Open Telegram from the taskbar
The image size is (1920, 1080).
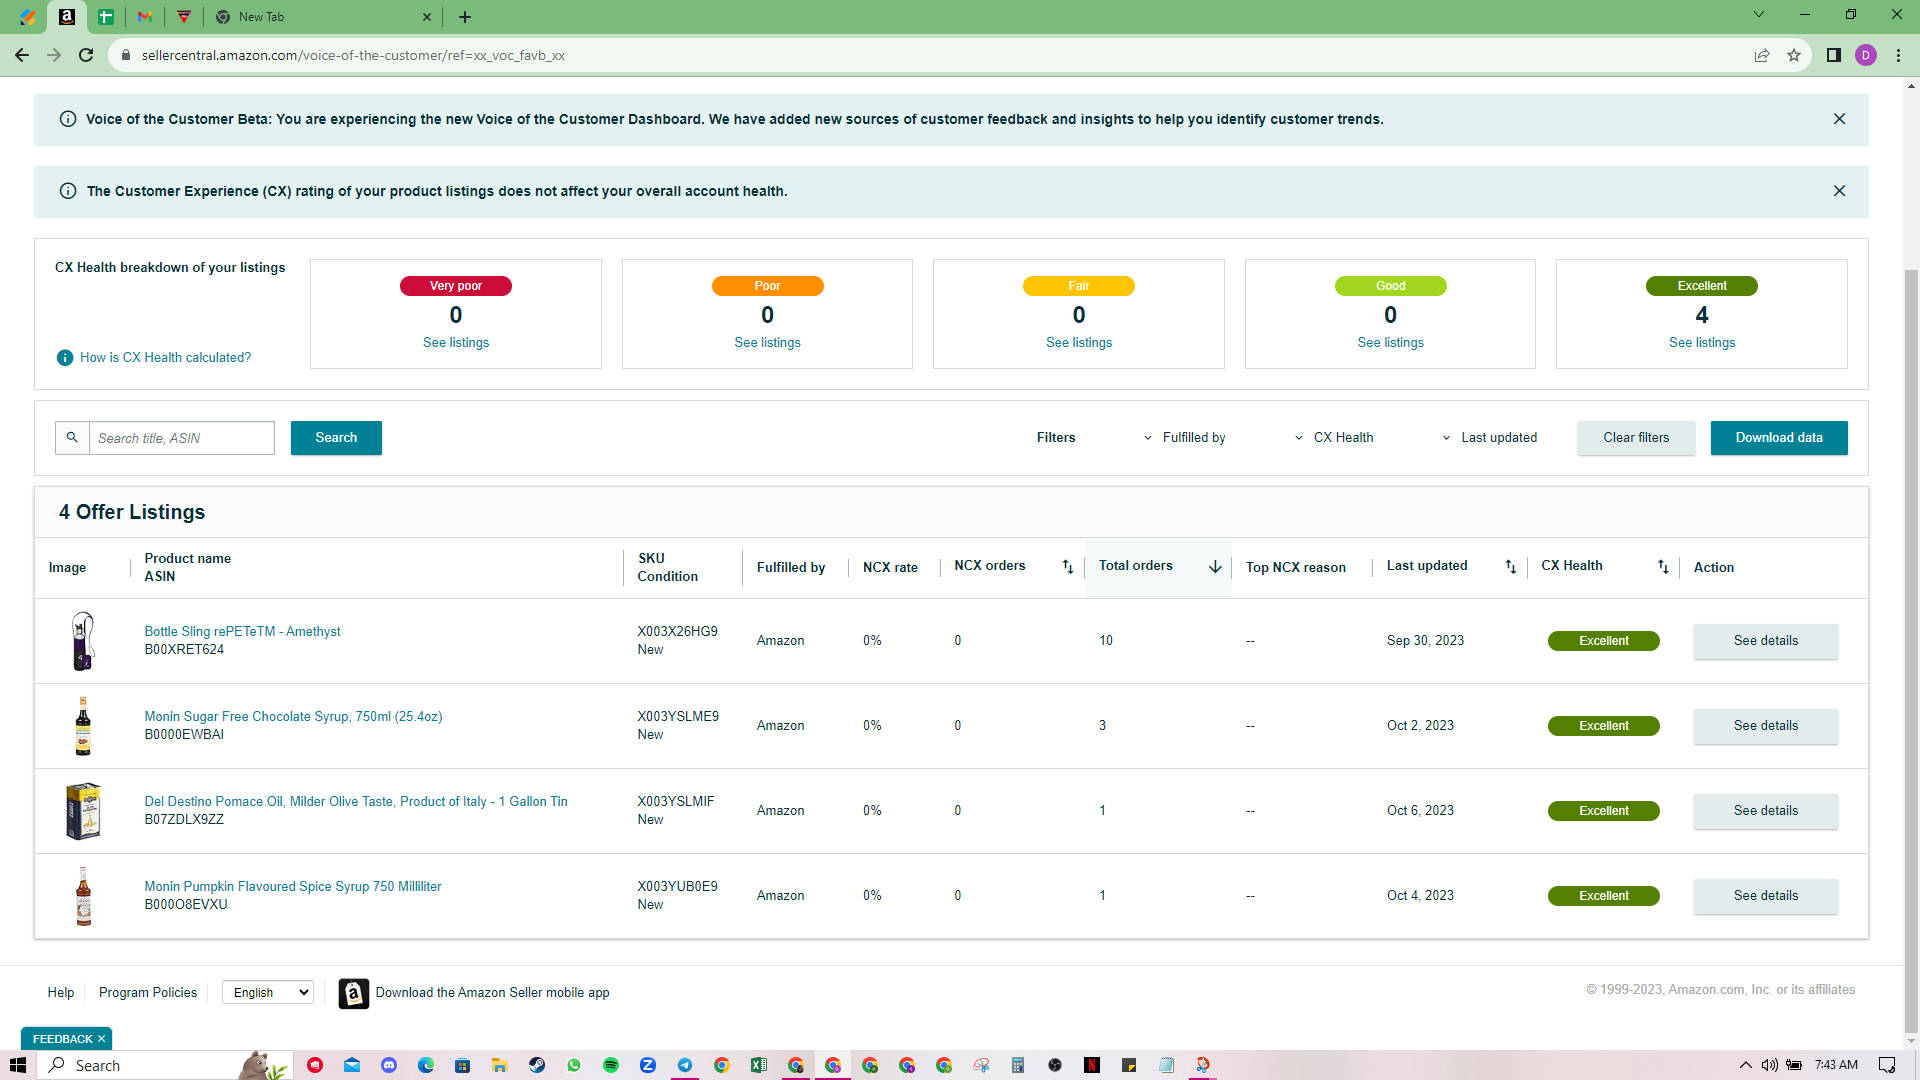[x=685, y=1065]
